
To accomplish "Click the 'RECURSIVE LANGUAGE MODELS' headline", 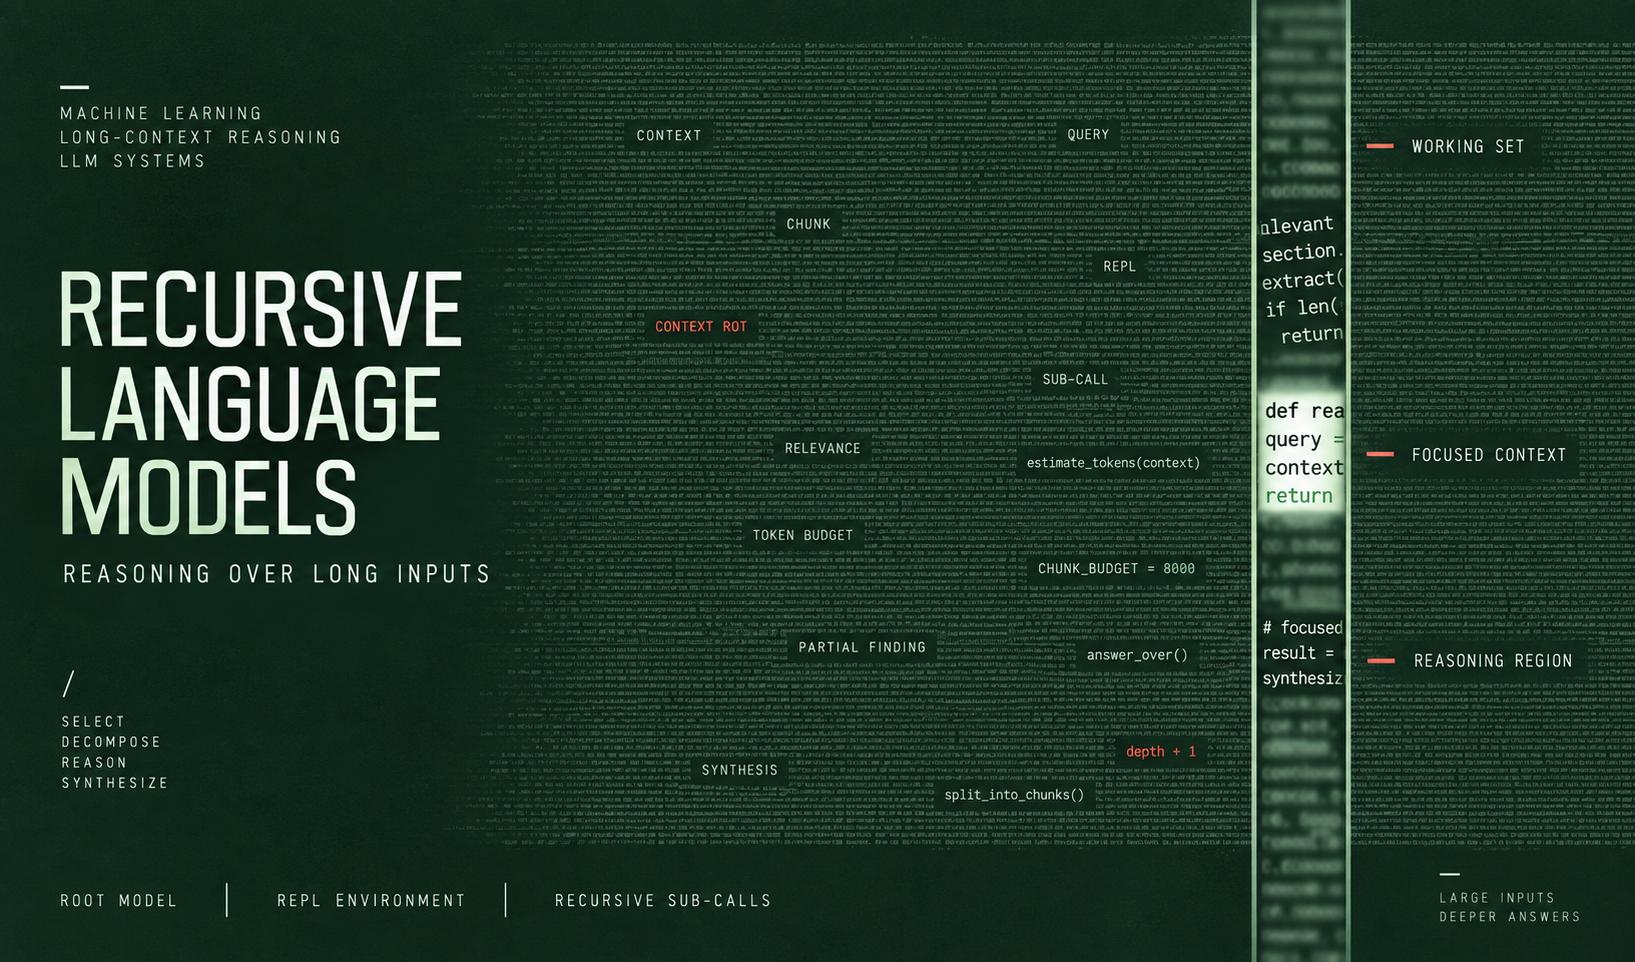I will pyautogui.click(x=260, y=402).
